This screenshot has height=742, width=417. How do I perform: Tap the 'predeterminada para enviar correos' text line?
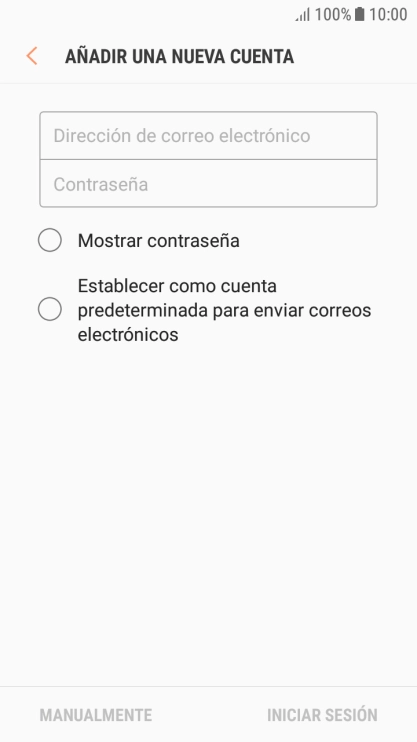(x=224, y=310)
